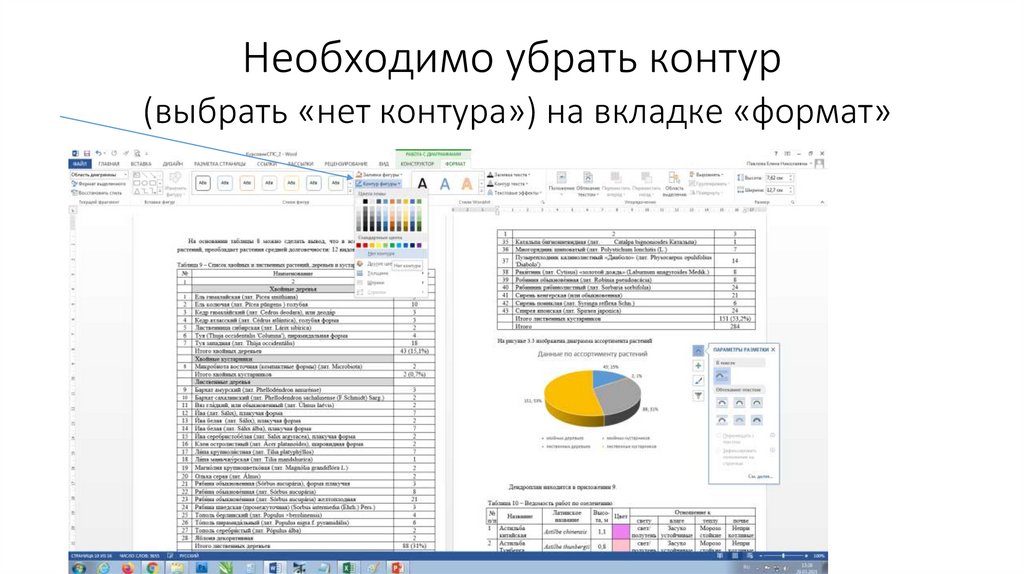Pick black theme color swatch
Screen dimensions: 1024x574
click(365, 201)
